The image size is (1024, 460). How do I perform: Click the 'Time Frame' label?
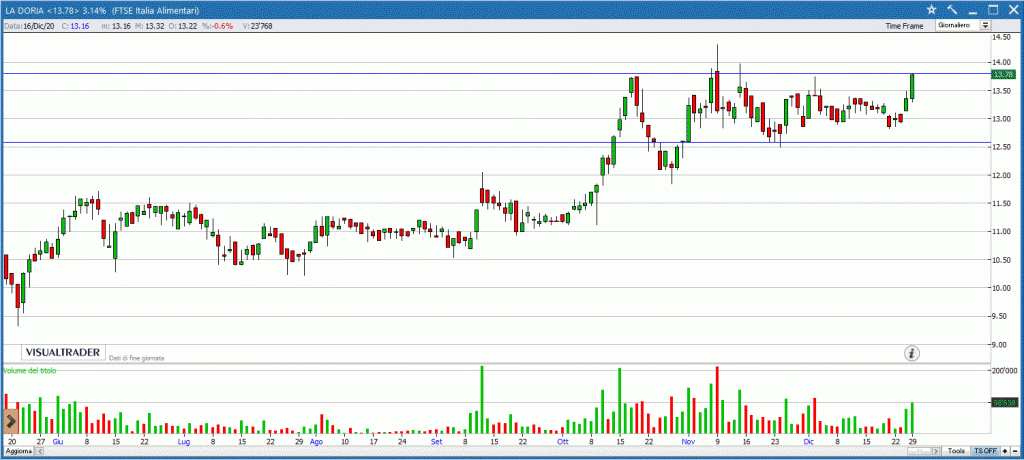(904, 25)
